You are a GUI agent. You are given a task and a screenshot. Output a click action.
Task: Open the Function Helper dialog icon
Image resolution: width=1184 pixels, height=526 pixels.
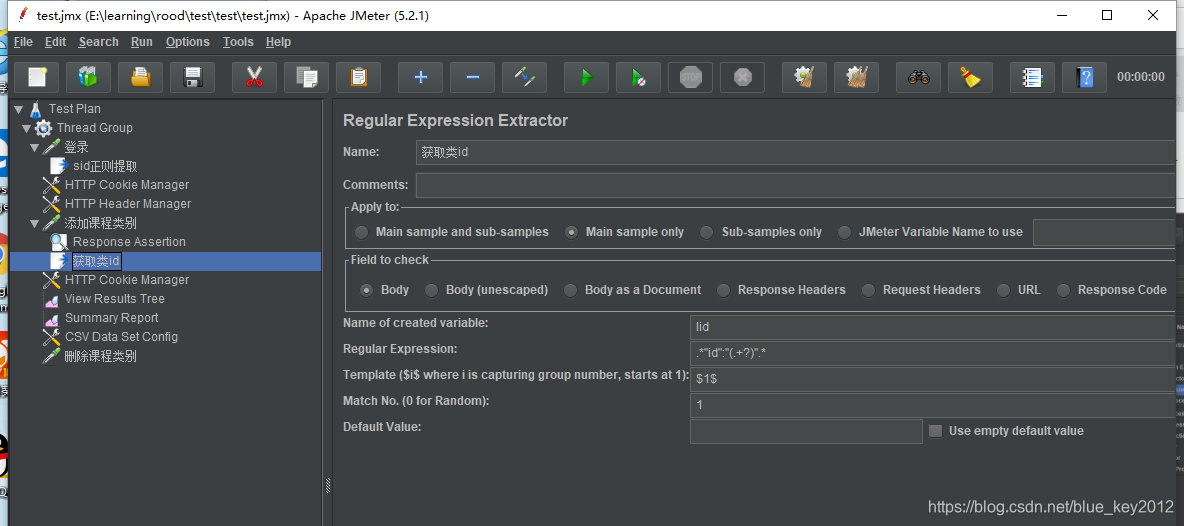click(1033, 77)
